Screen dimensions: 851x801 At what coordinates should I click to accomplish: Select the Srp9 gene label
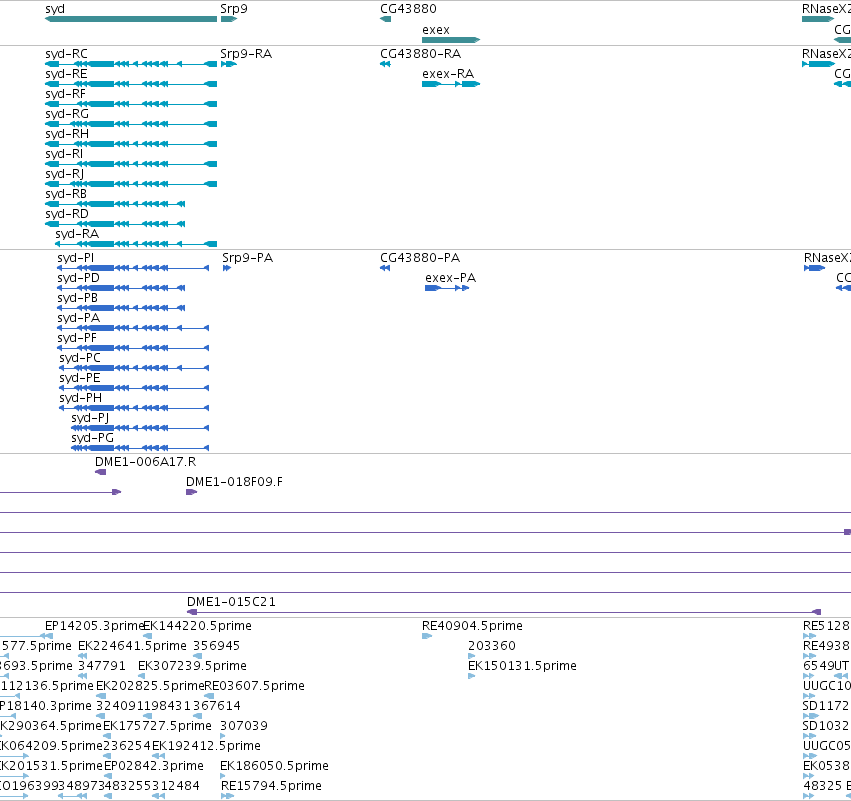(234, 9)
